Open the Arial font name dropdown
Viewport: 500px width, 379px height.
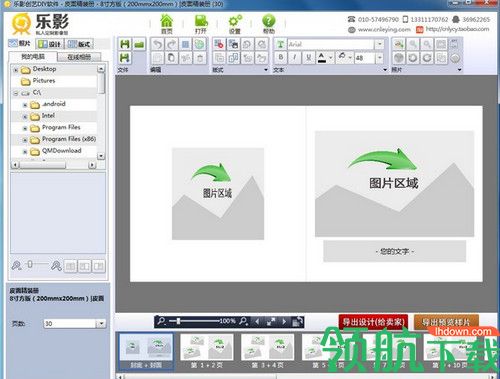(379, 44)
